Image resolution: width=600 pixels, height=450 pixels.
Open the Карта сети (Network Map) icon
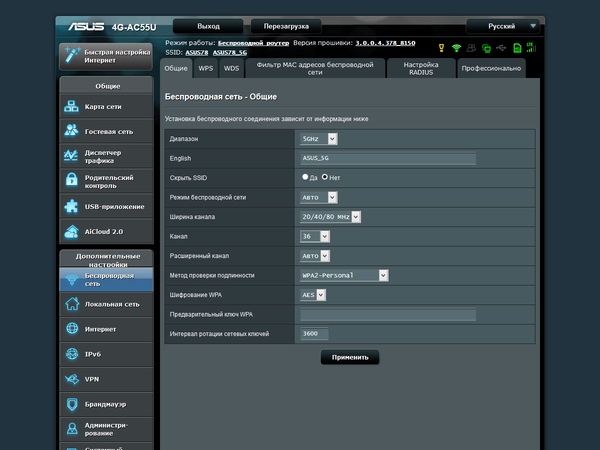72,107
